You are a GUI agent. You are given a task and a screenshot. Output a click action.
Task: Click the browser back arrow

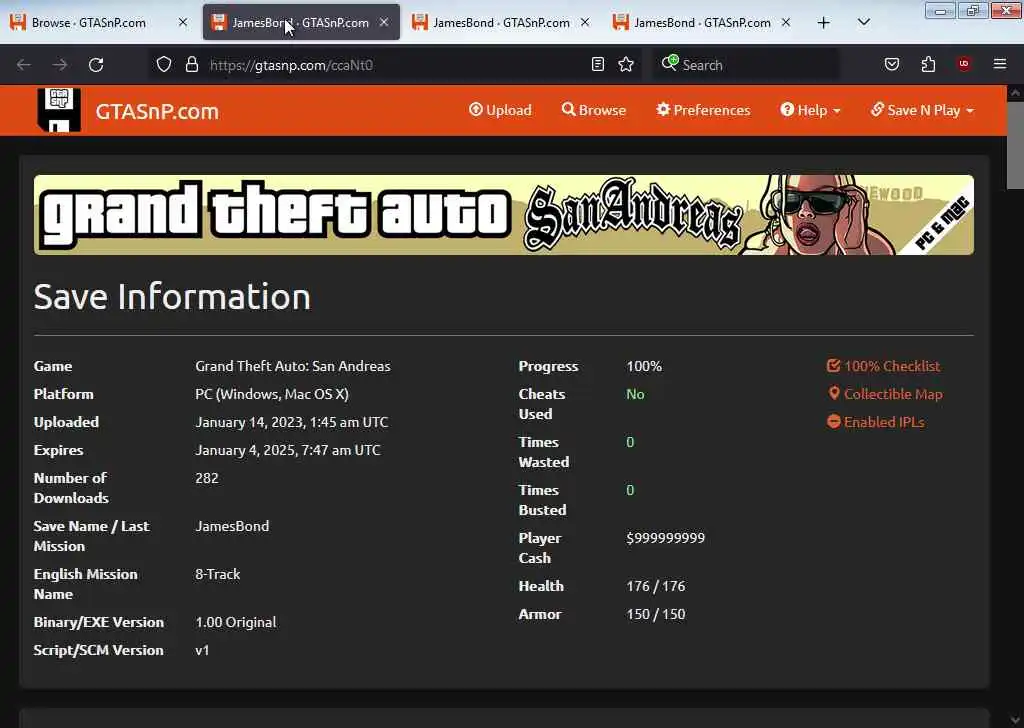(x=24, y=65)
